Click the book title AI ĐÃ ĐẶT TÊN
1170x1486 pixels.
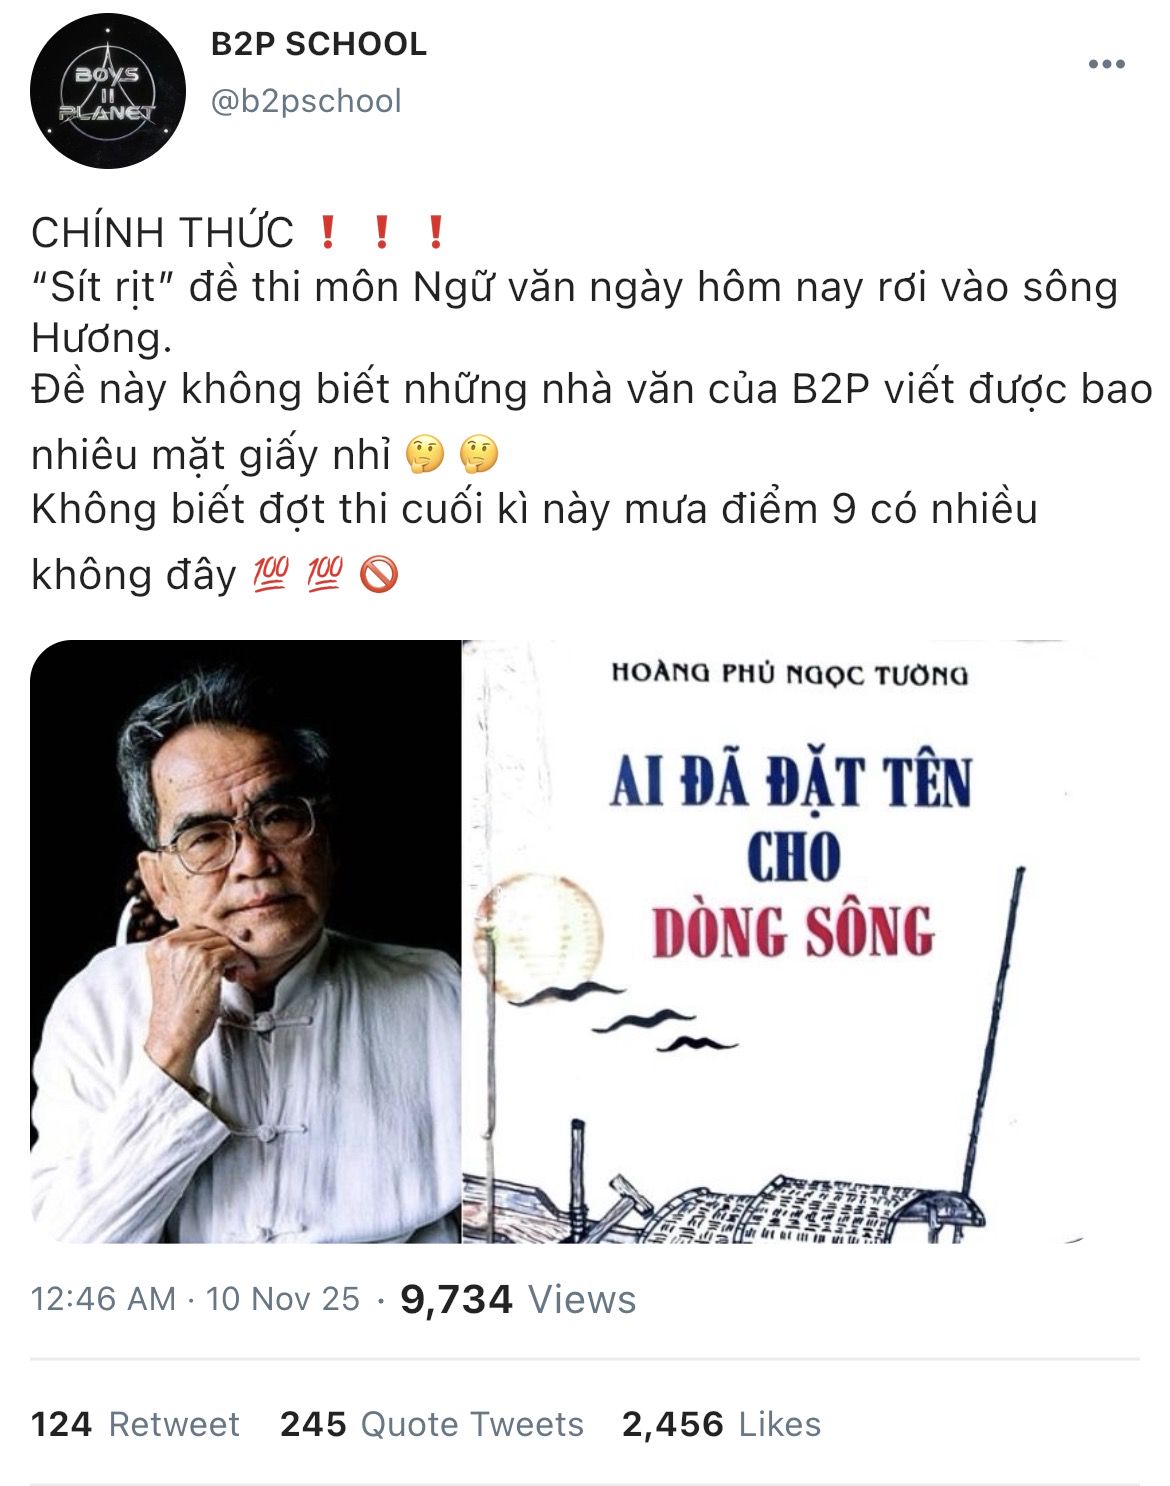pos(790,782)
